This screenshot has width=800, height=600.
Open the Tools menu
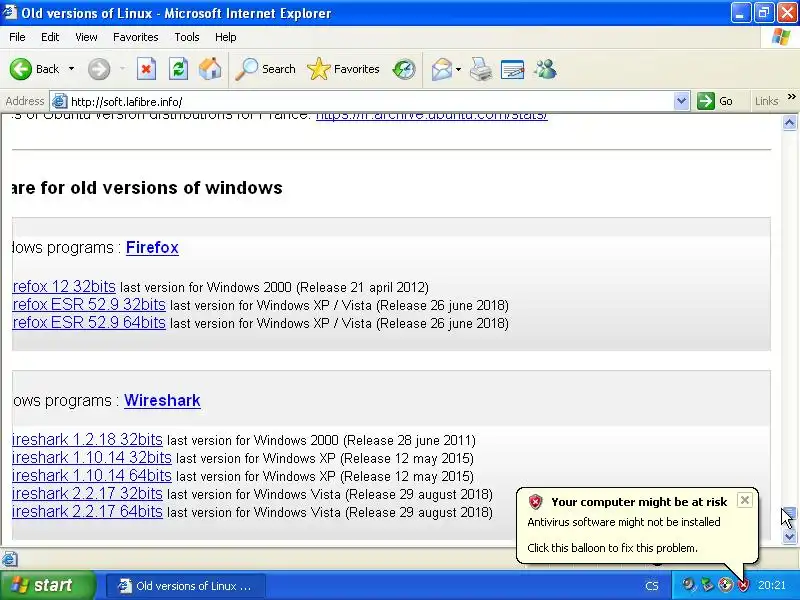187,37
